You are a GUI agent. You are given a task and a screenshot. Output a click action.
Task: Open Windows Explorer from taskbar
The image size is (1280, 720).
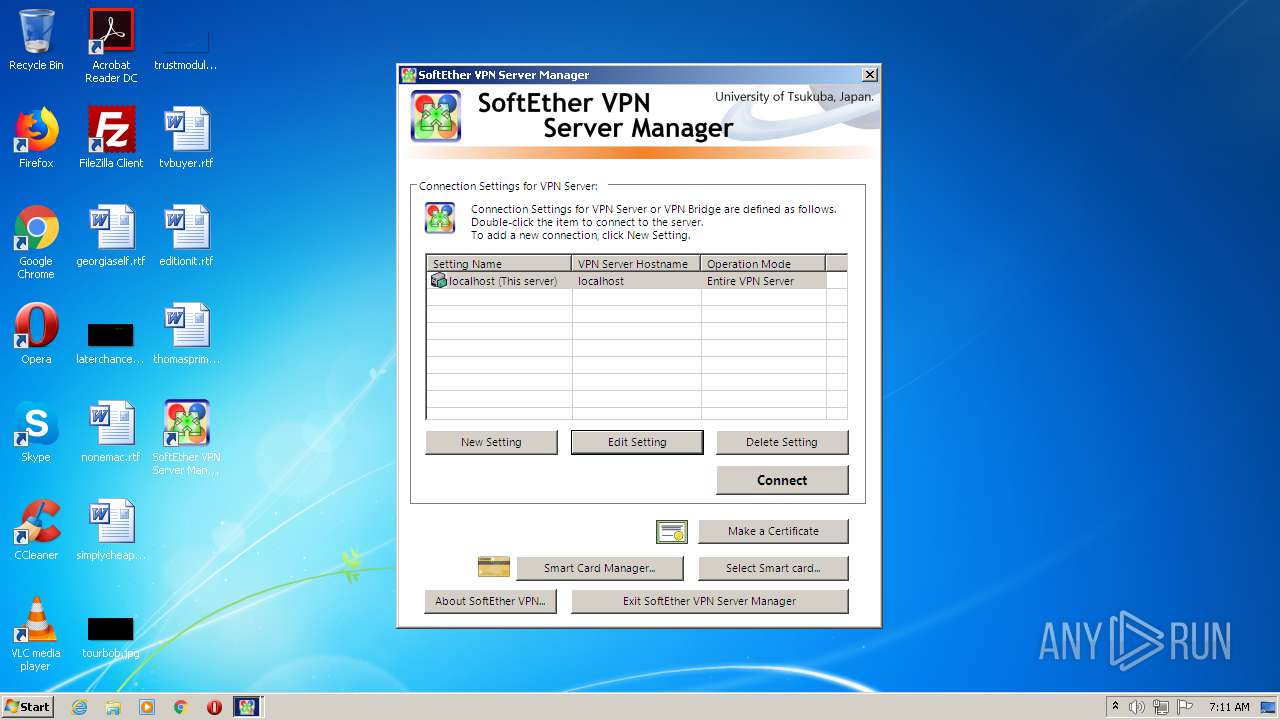tap(113, 707)
